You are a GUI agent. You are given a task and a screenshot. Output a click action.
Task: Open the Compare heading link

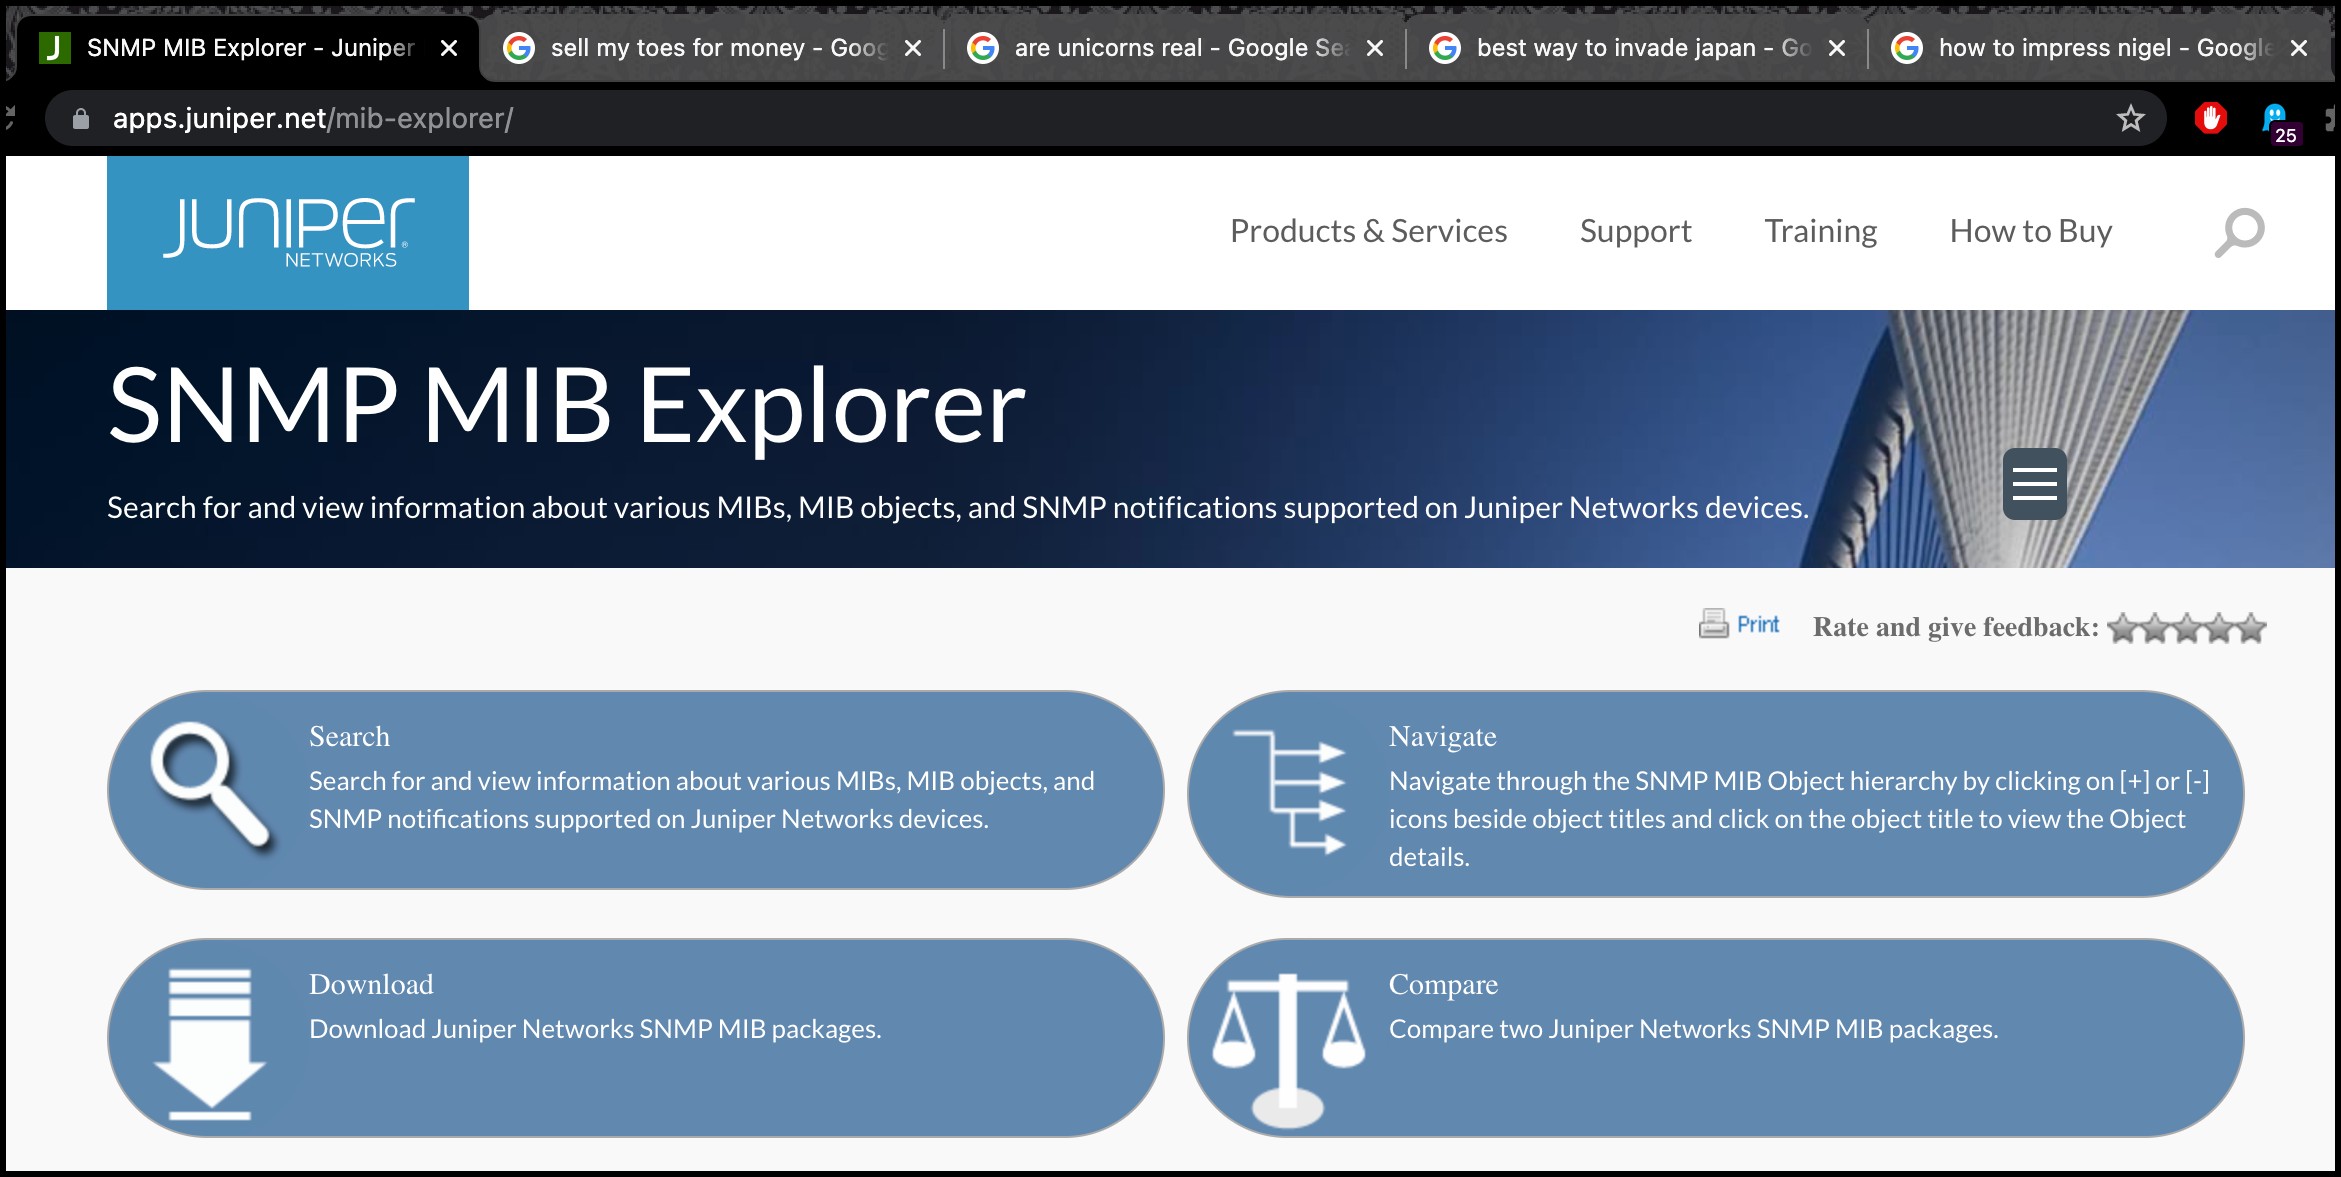tap(1443, 984)
